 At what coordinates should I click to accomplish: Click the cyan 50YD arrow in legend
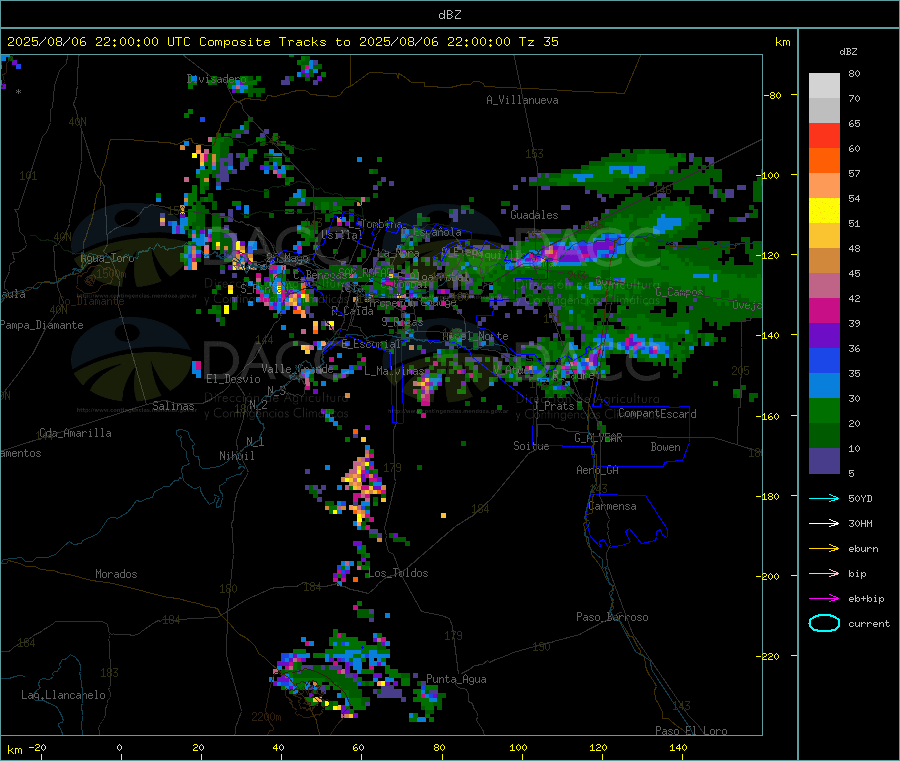pyautogui.click(x=824, y=498)
